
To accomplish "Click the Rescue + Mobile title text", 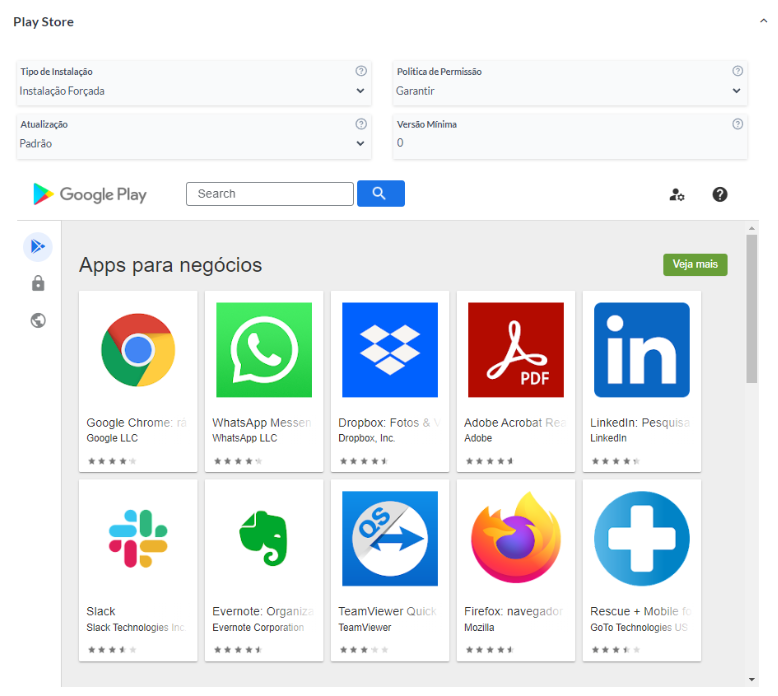I will click(641, 611).
